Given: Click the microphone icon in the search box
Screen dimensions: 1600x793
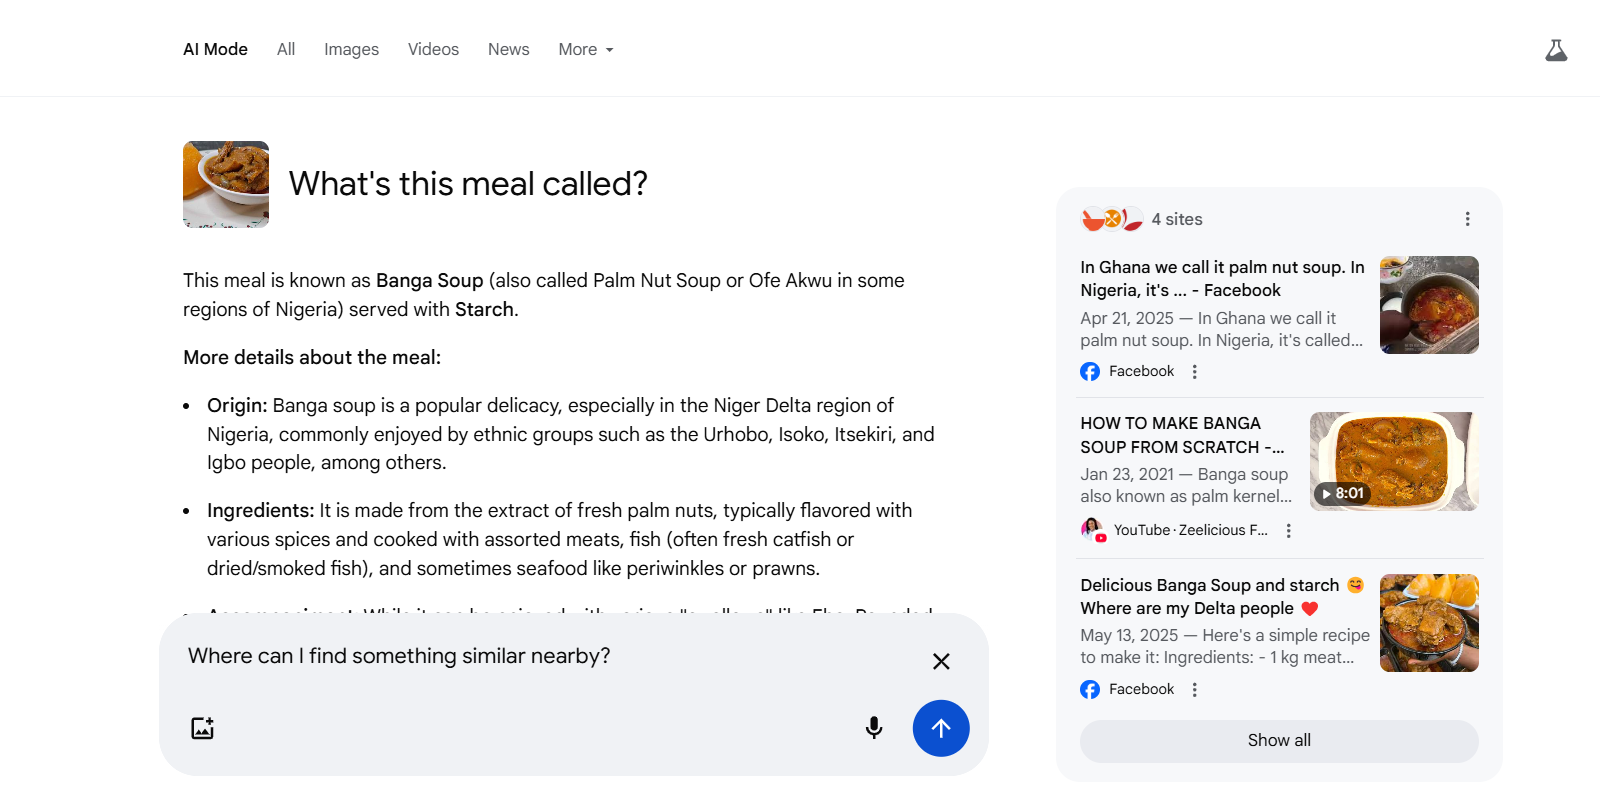Looking at the screenshot, I should click(x=874, y=728).
